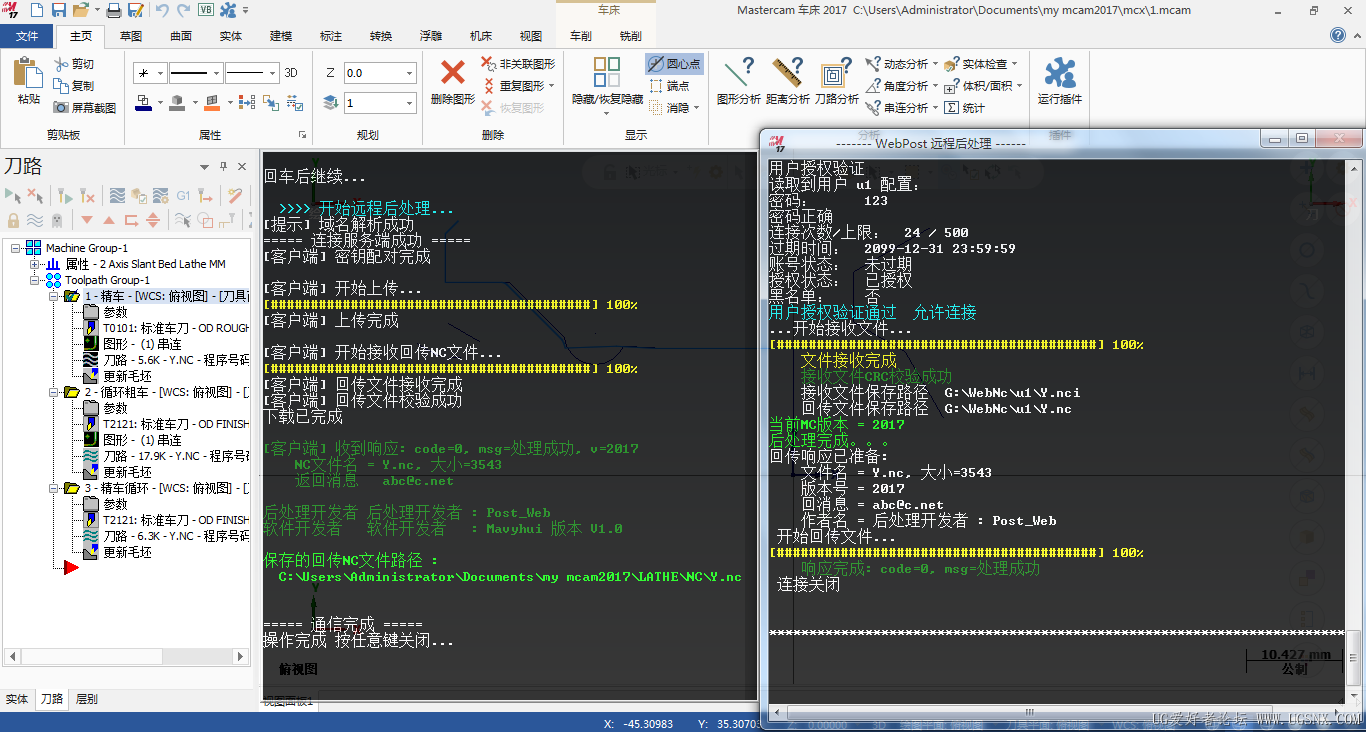Open the Z depth value dropdown

click(x=409, y=73)
